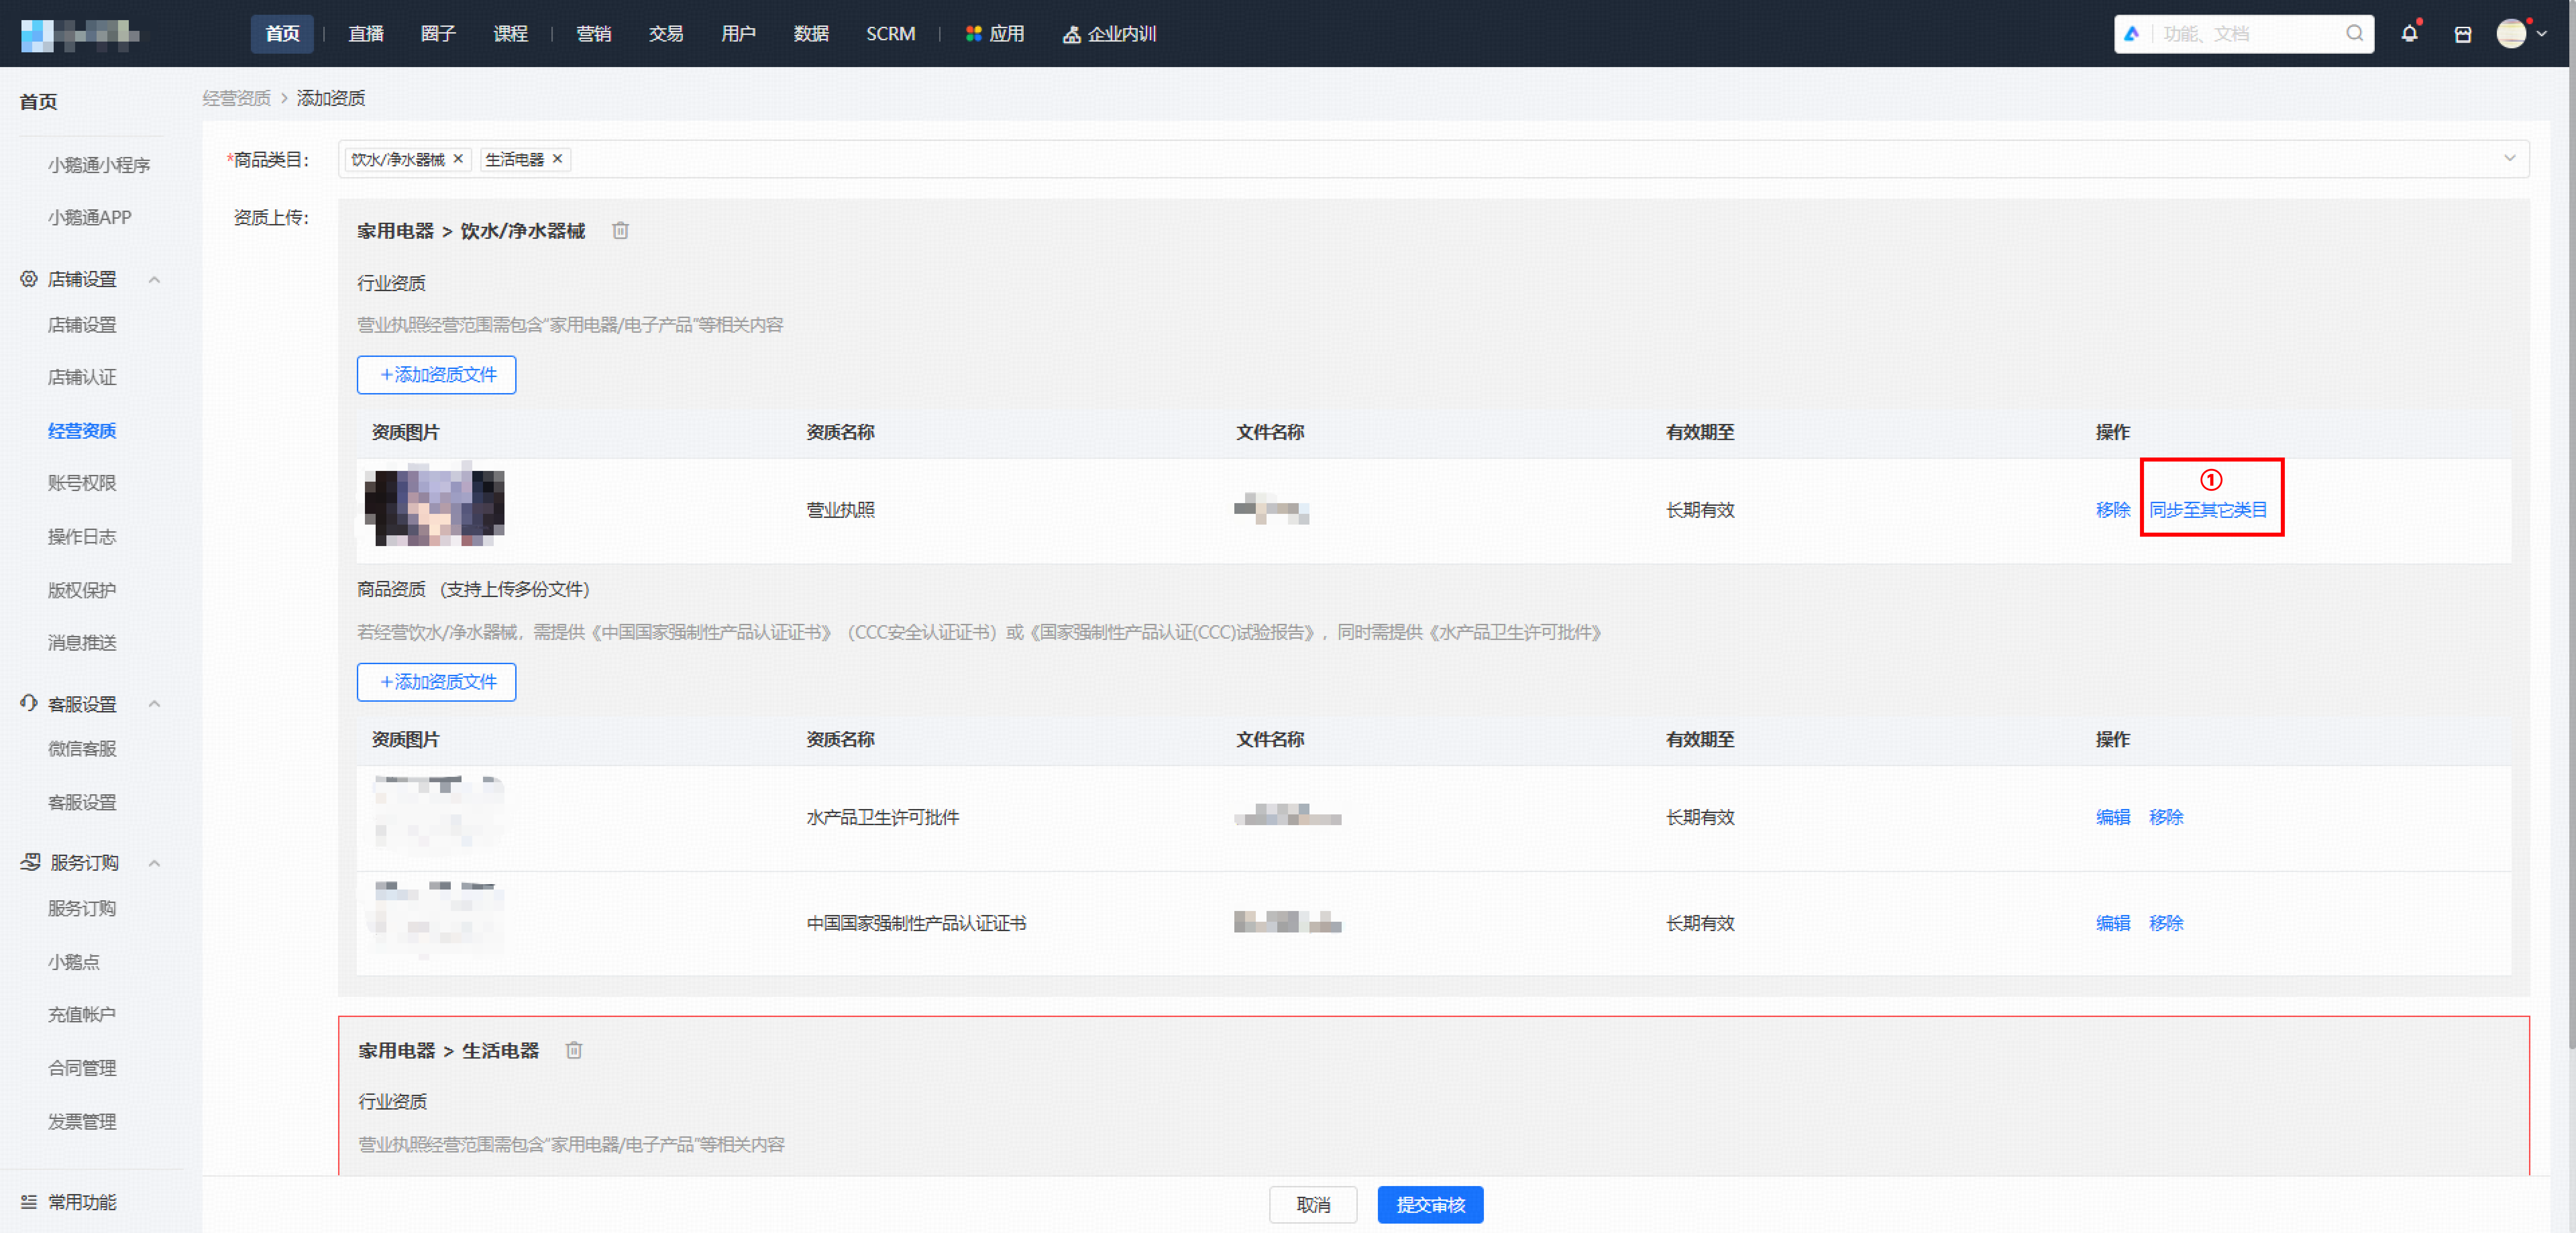
Task: Switch to the 圈子 navigation tab
Action: tap(438, 34)
